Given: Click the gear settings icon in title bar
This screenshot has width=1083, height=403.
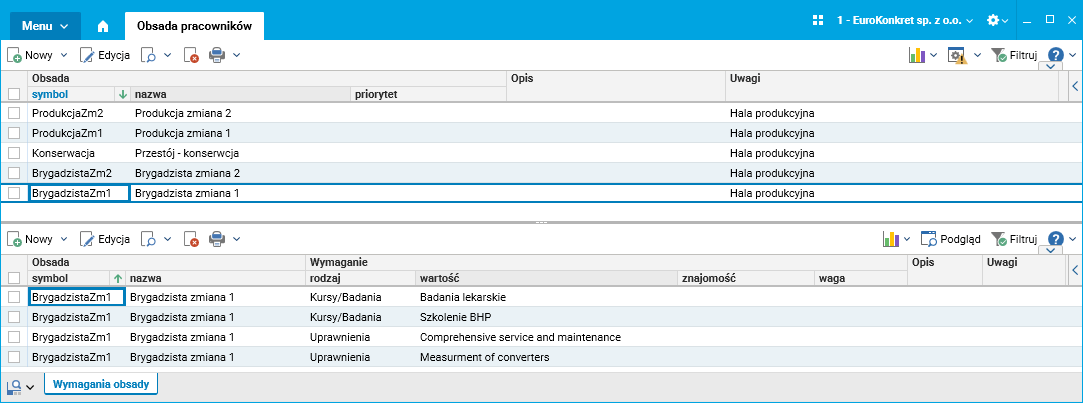Looking at the screenshot, I should point(992,20).
